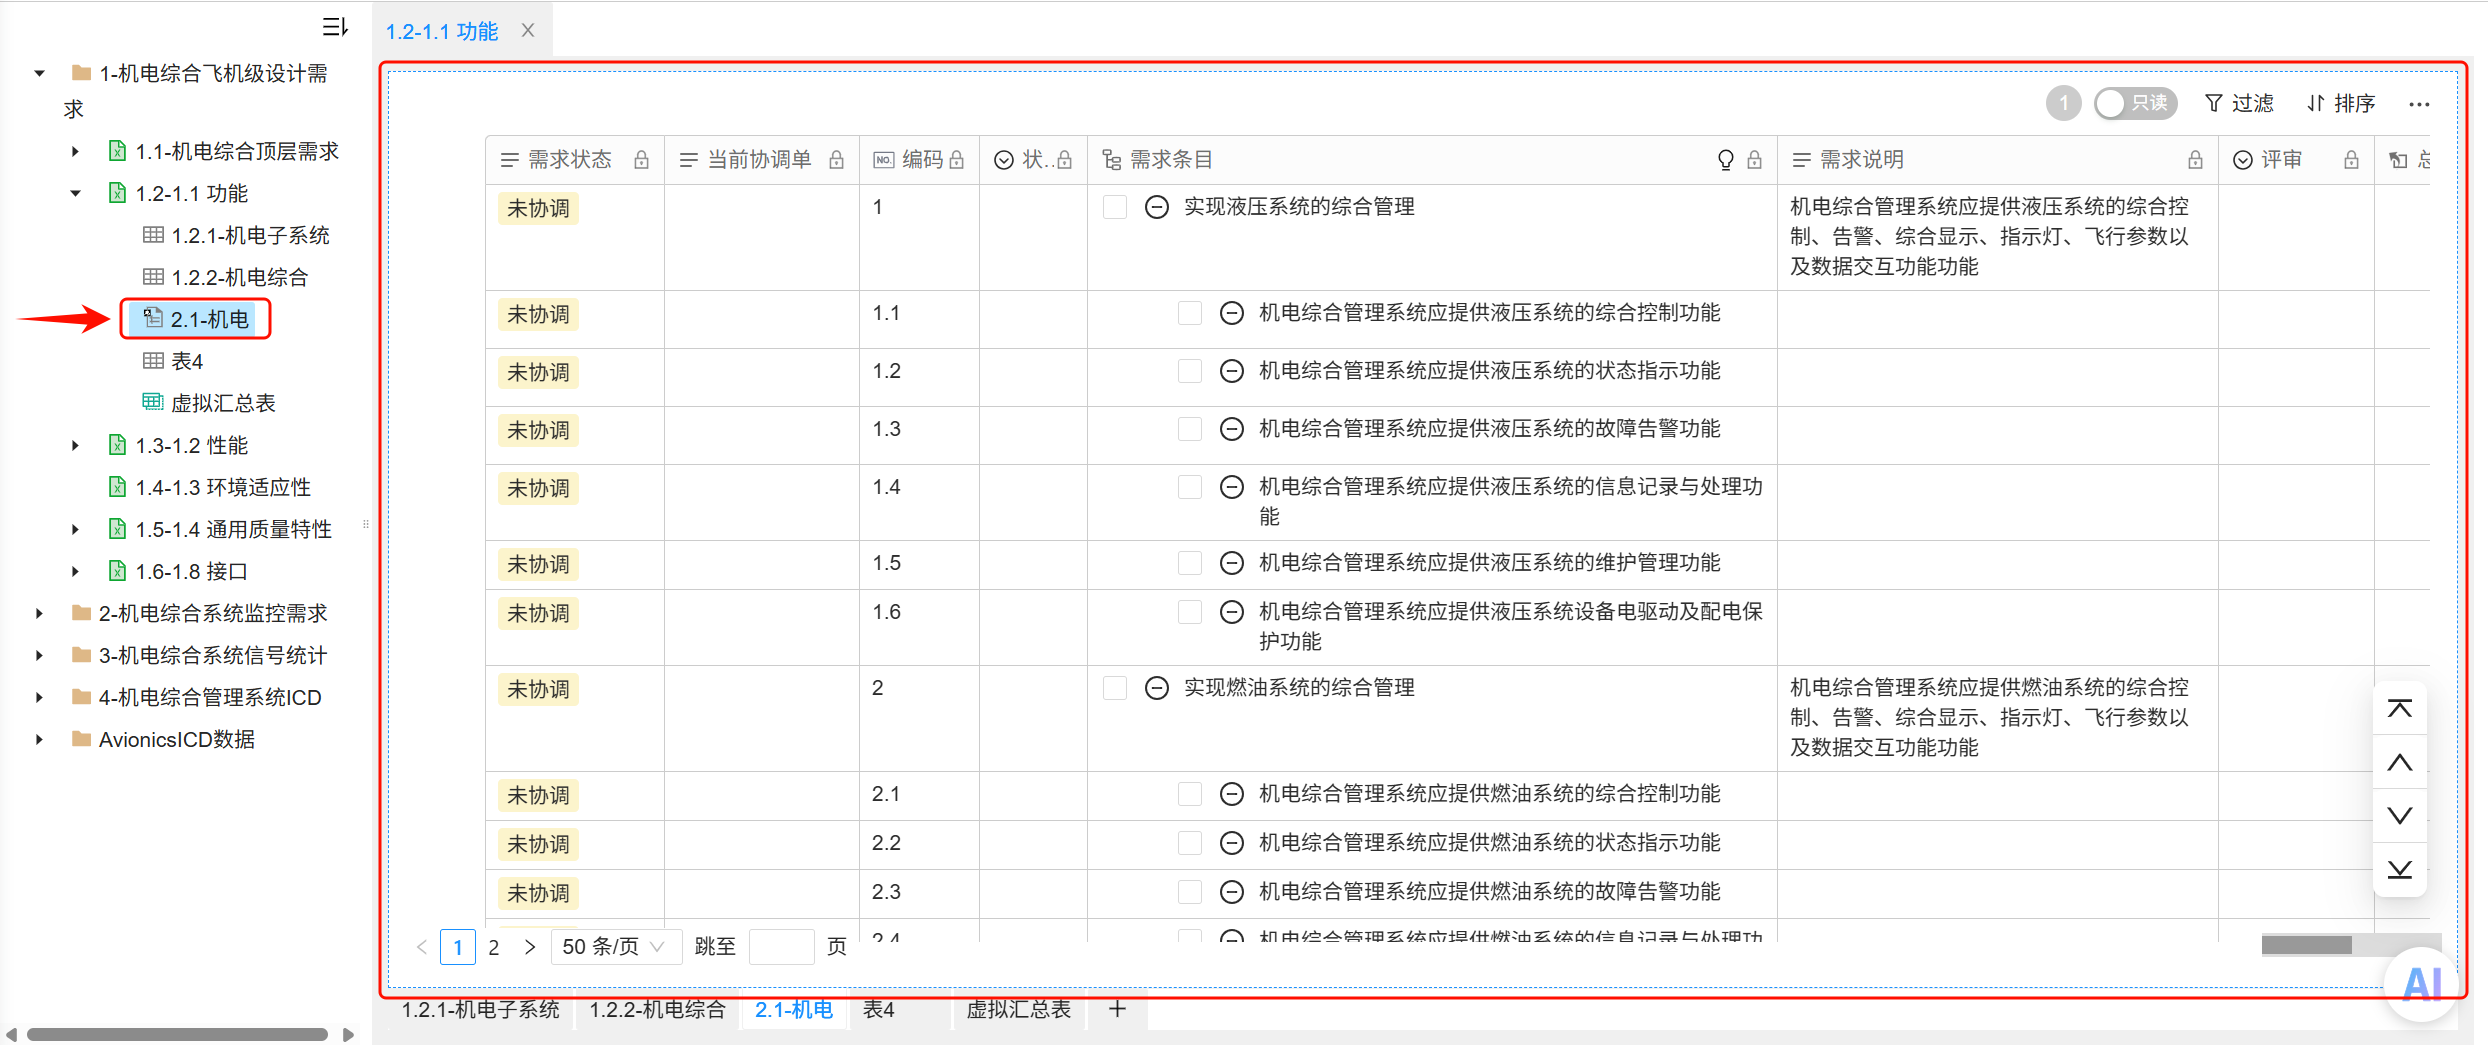Open the AI assistant floating button
Viewport: 2488px width, 1045px height.
(x=2422, y=984)
